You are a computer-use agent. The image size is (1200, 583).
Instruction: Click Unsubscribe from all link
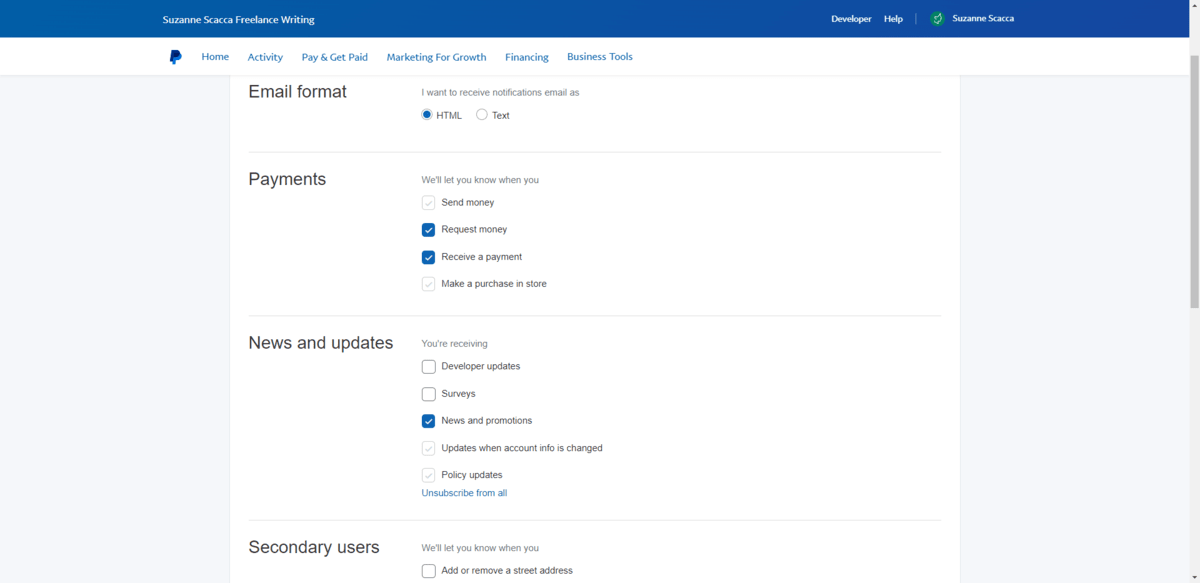tap(464, 493)
